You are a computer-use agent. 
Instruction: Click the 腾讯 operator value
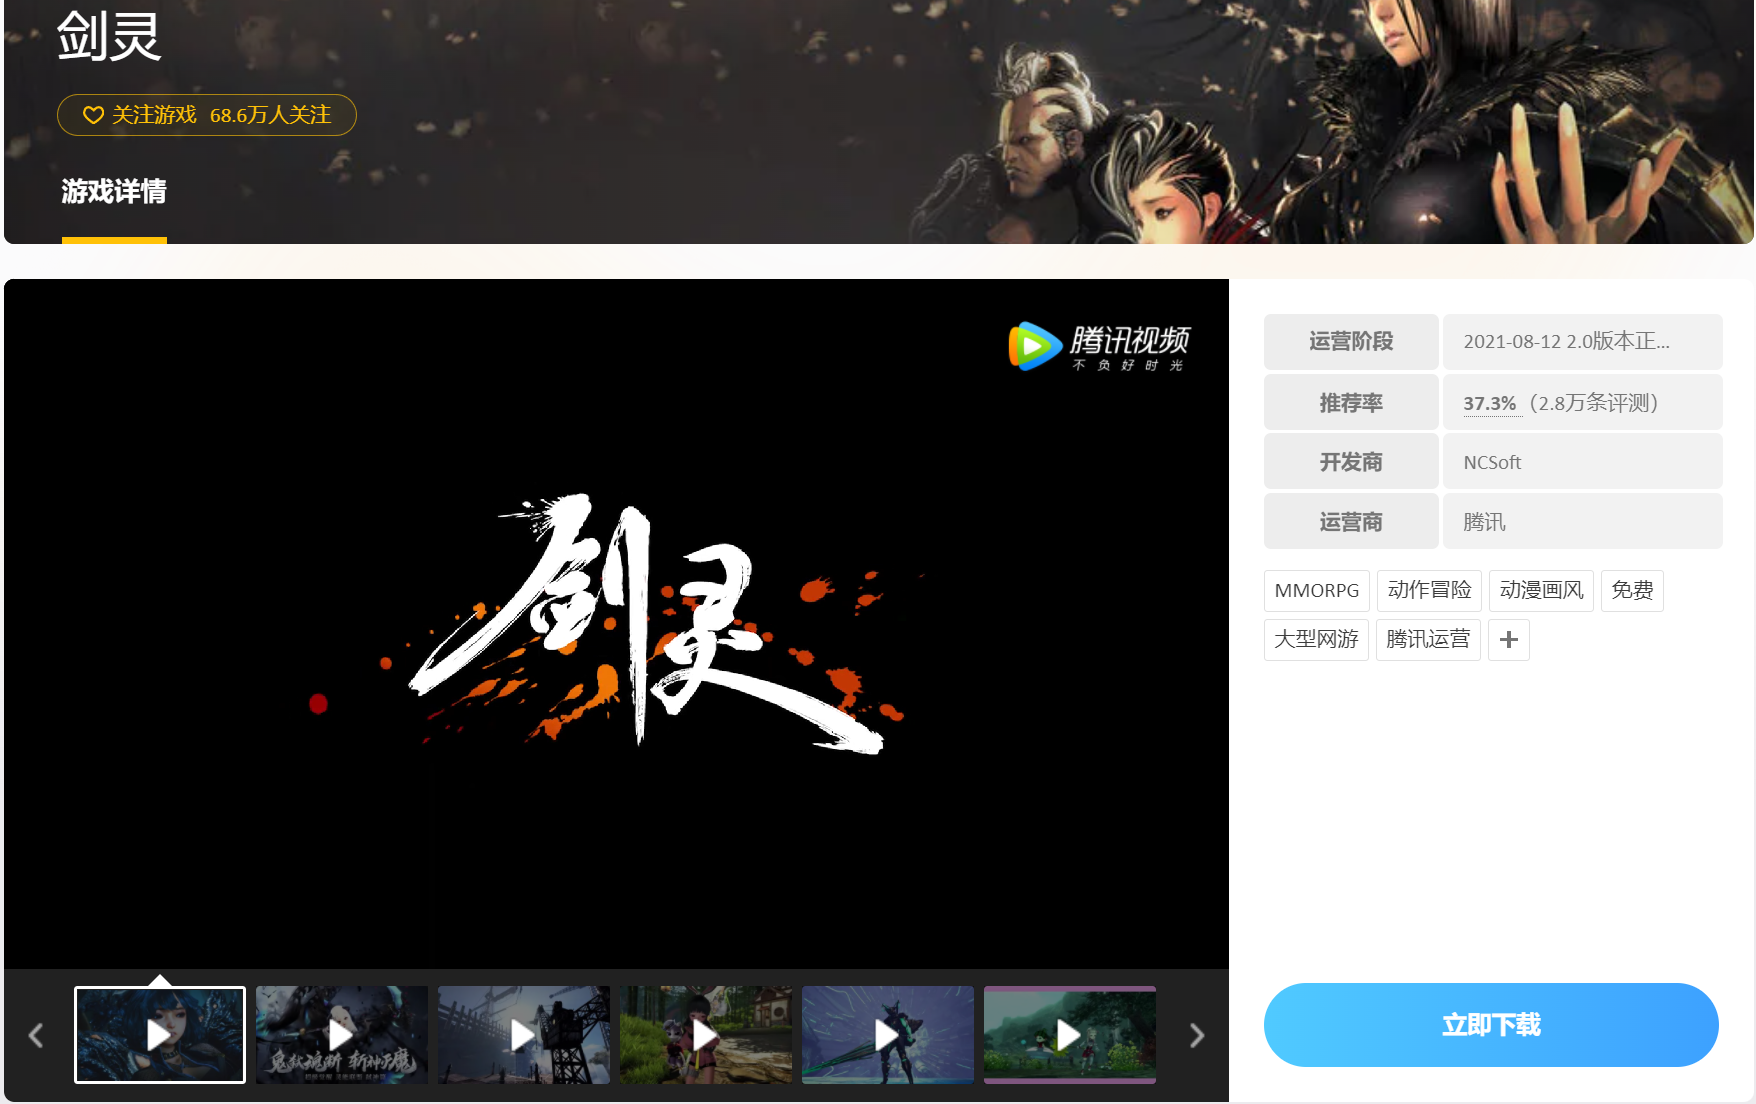click(x=1484, y=522)
